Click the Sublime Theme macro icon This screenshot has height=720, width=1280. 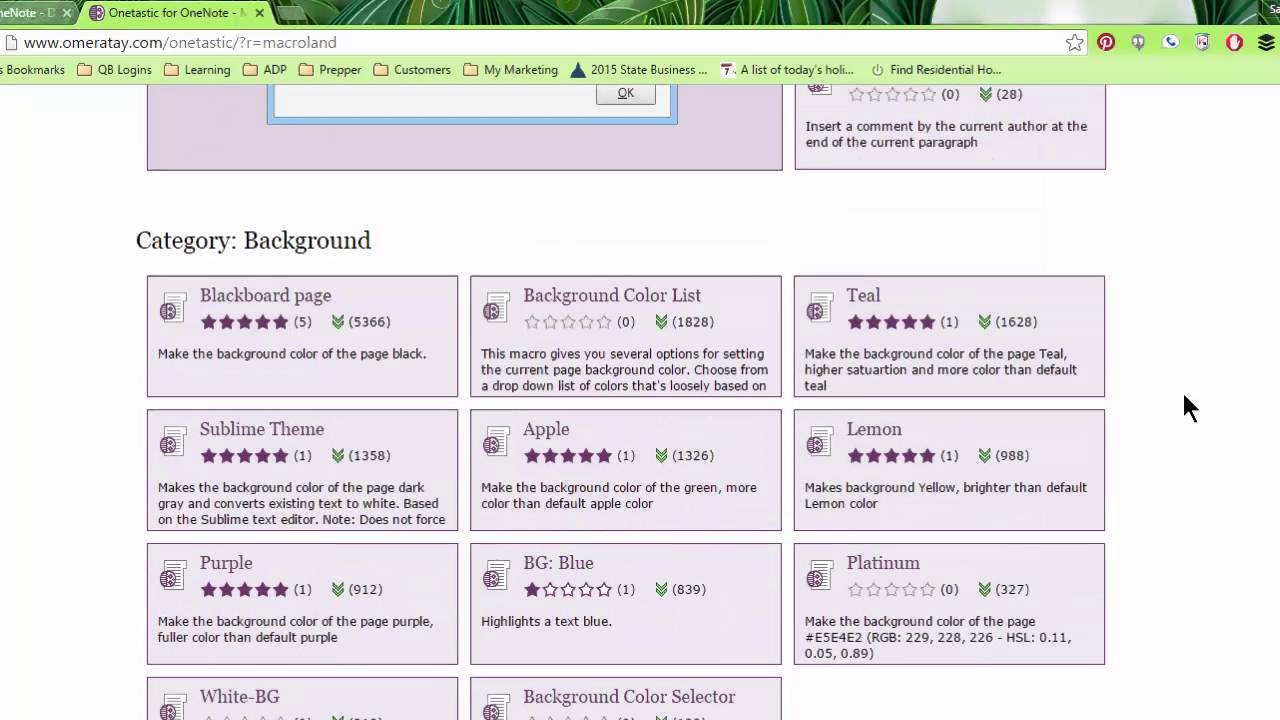pos(173,442)
